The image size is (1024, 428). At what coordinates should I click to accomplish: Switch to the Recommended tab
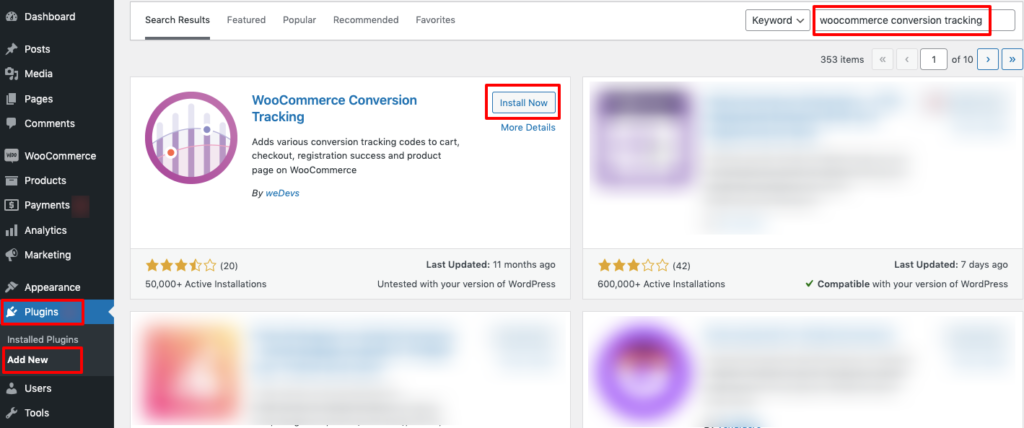coord(366,20)
